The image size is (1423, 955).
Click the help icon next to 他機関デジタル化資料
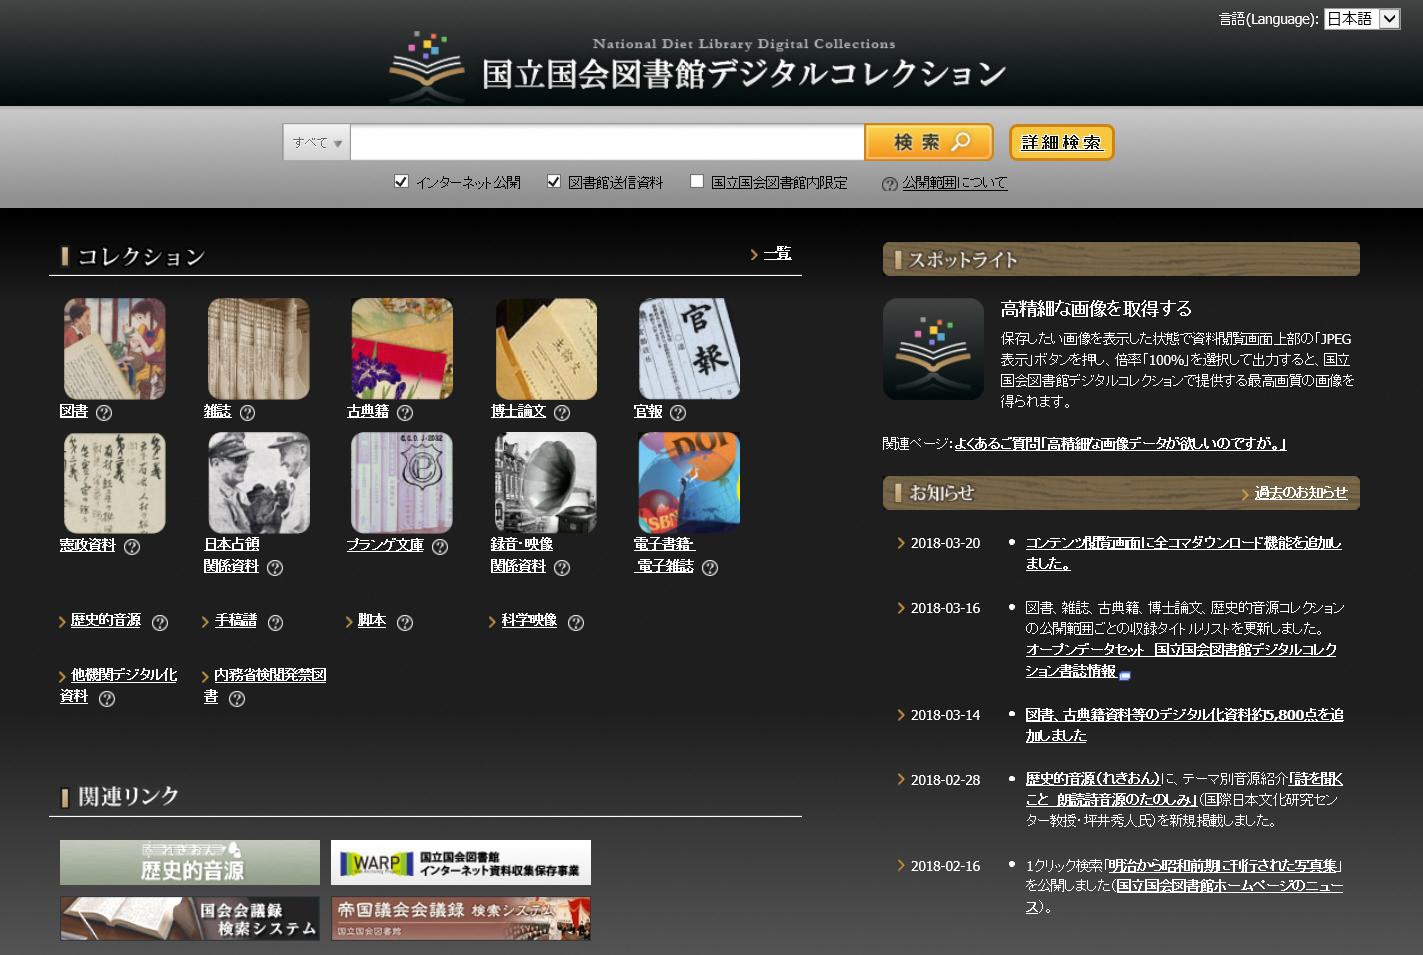(107, 699)
